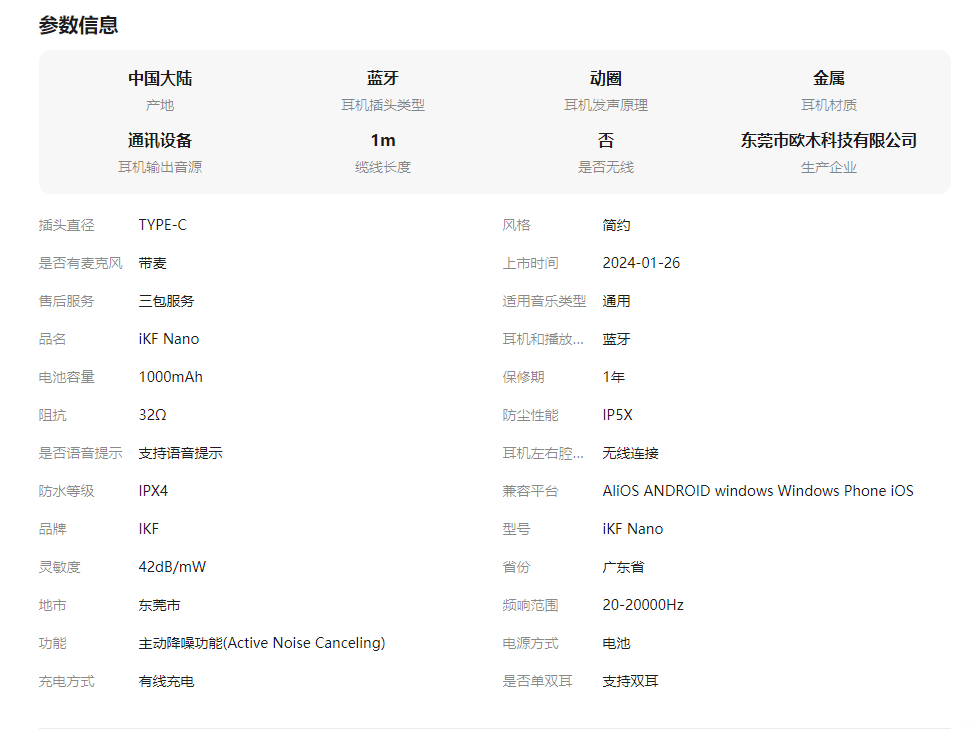Click the 金属 earphone material value
Viewport: 974px width, 730px height.
point(829,79)
